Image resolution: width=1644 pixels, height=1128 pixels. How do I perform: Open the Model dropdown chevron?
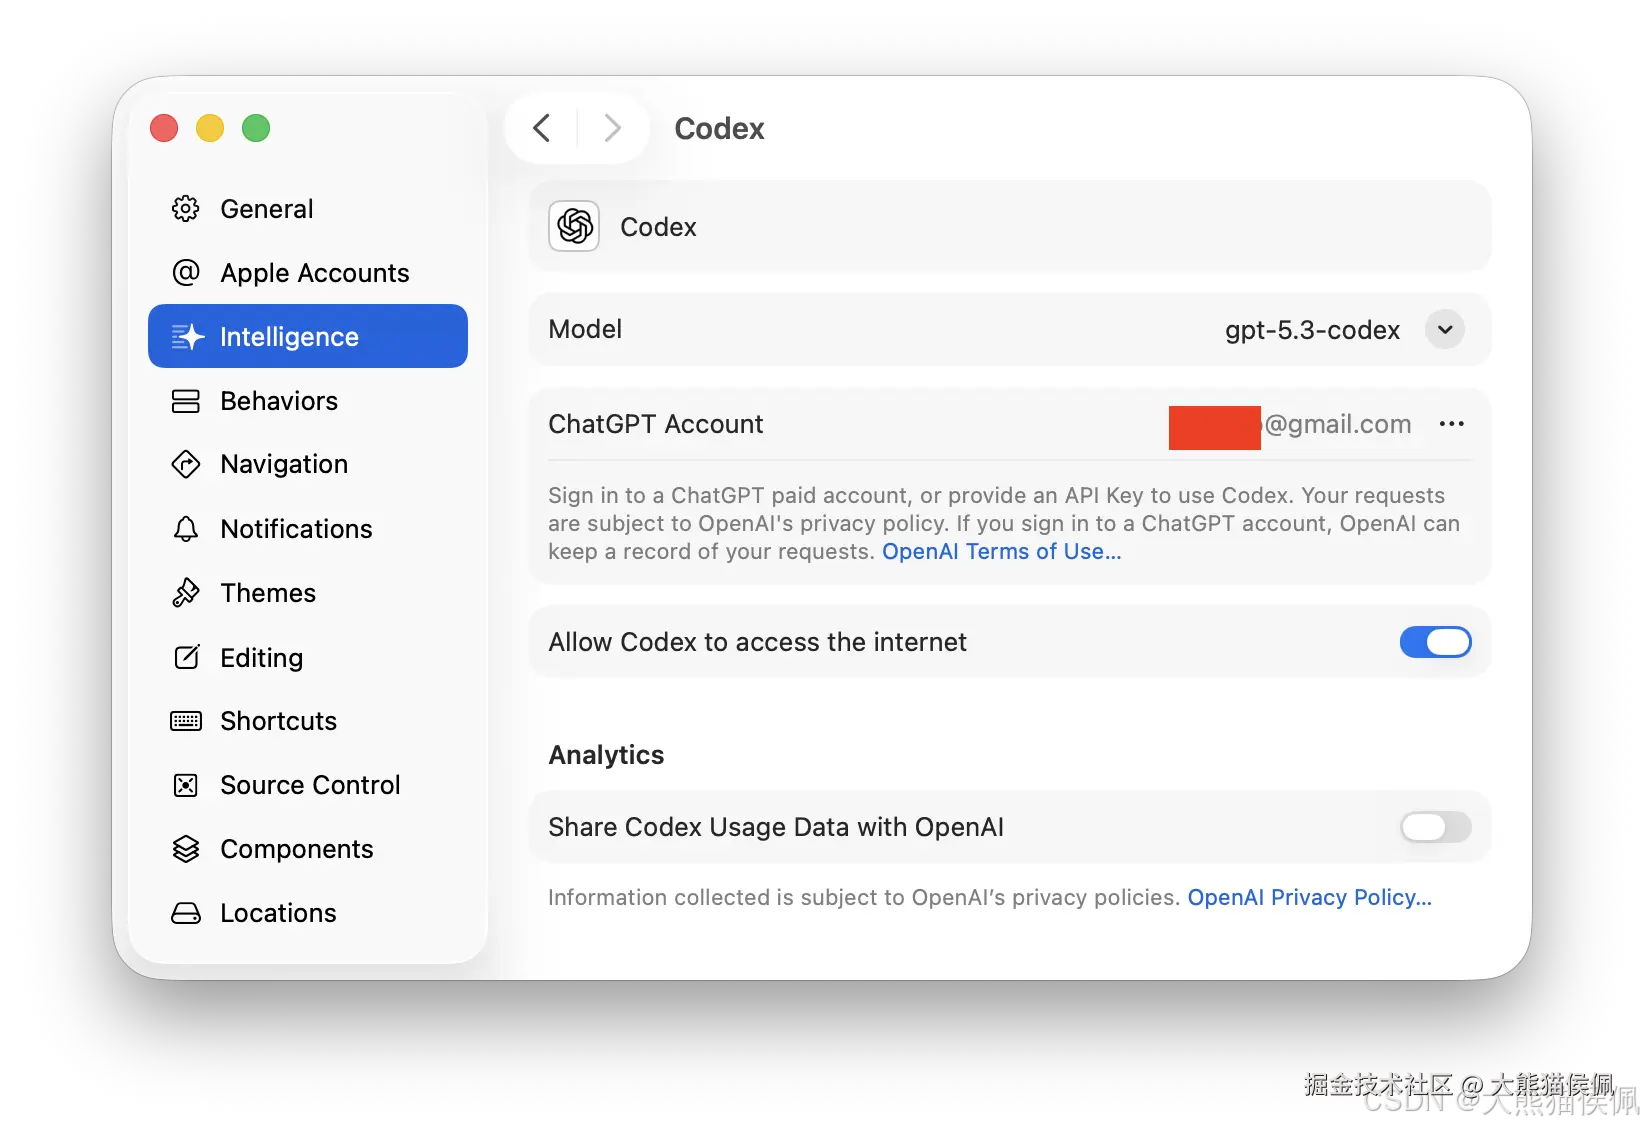(1445, 330)
